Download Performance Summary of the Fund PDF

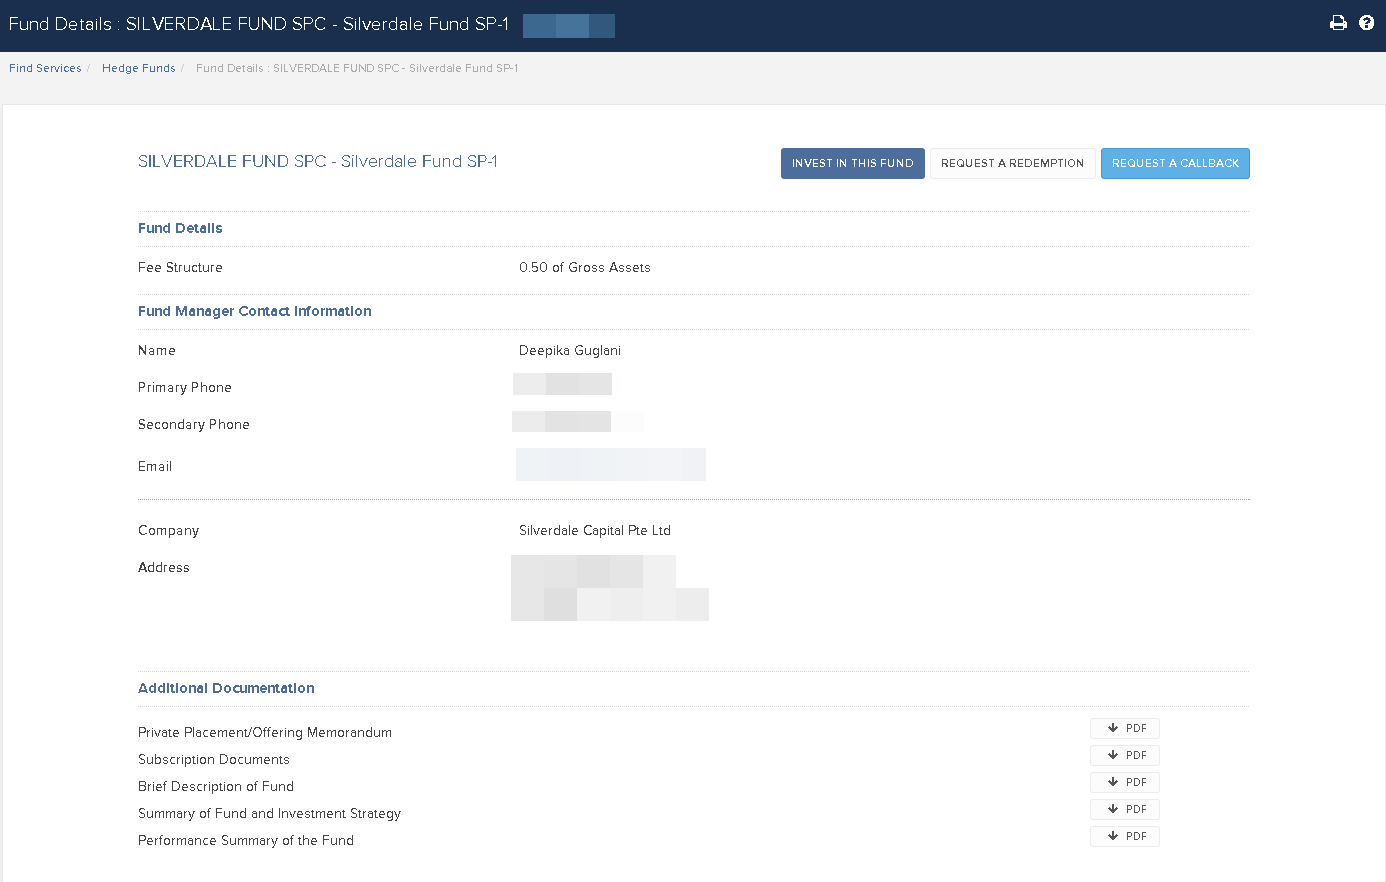pyautogui.click(x=1125, y=836)
